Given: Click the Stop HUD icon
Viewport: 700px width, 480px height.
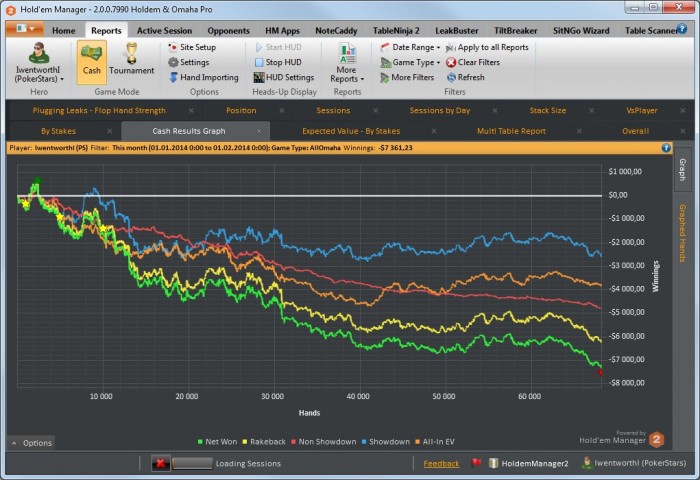Looking at the screenshot, I should 259,62.
